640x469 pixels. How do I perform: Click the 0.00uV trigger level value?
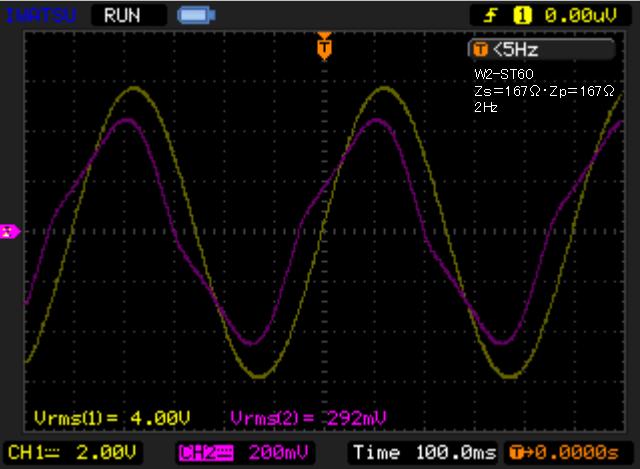click(x=580, y=16)
